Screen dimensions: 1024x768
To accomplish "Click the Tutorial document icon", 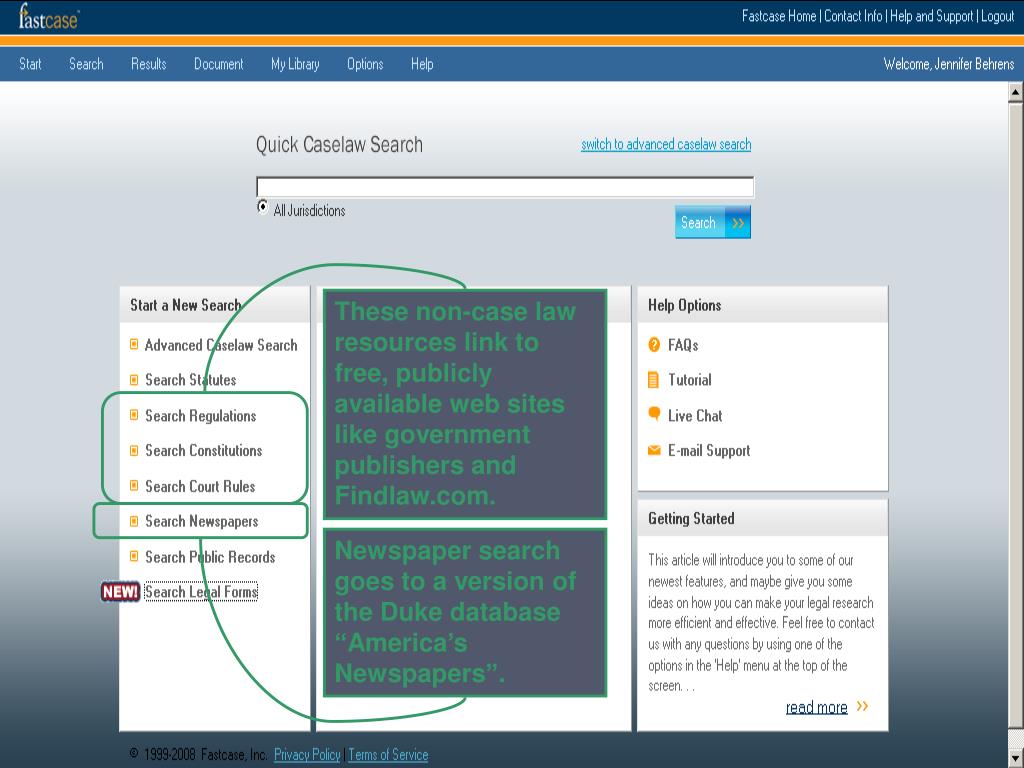I will (x=653, y=379).
